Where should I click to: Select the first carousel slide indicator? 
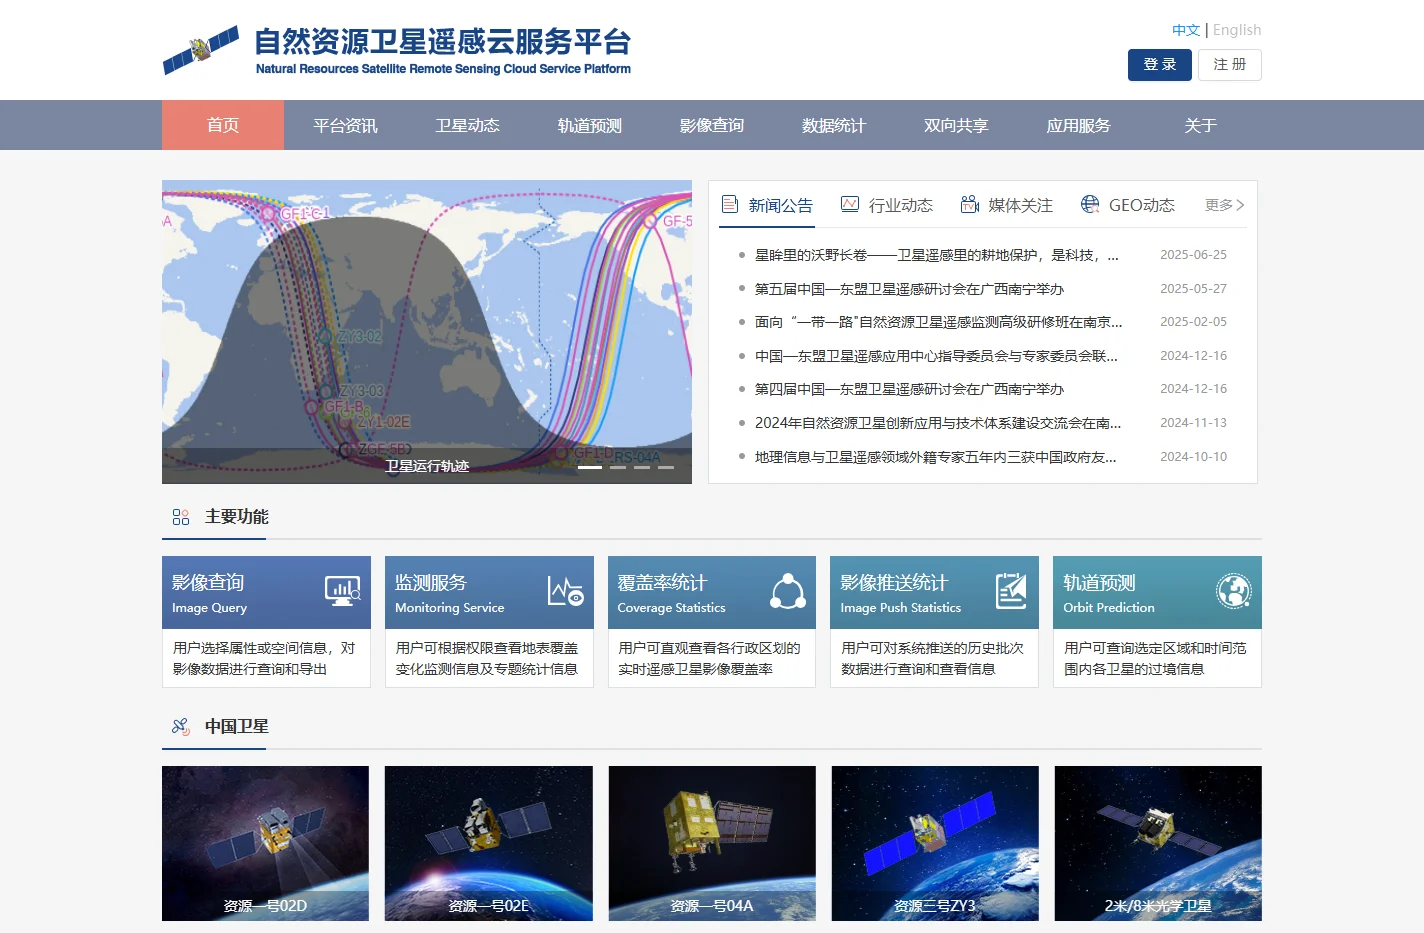590,467
